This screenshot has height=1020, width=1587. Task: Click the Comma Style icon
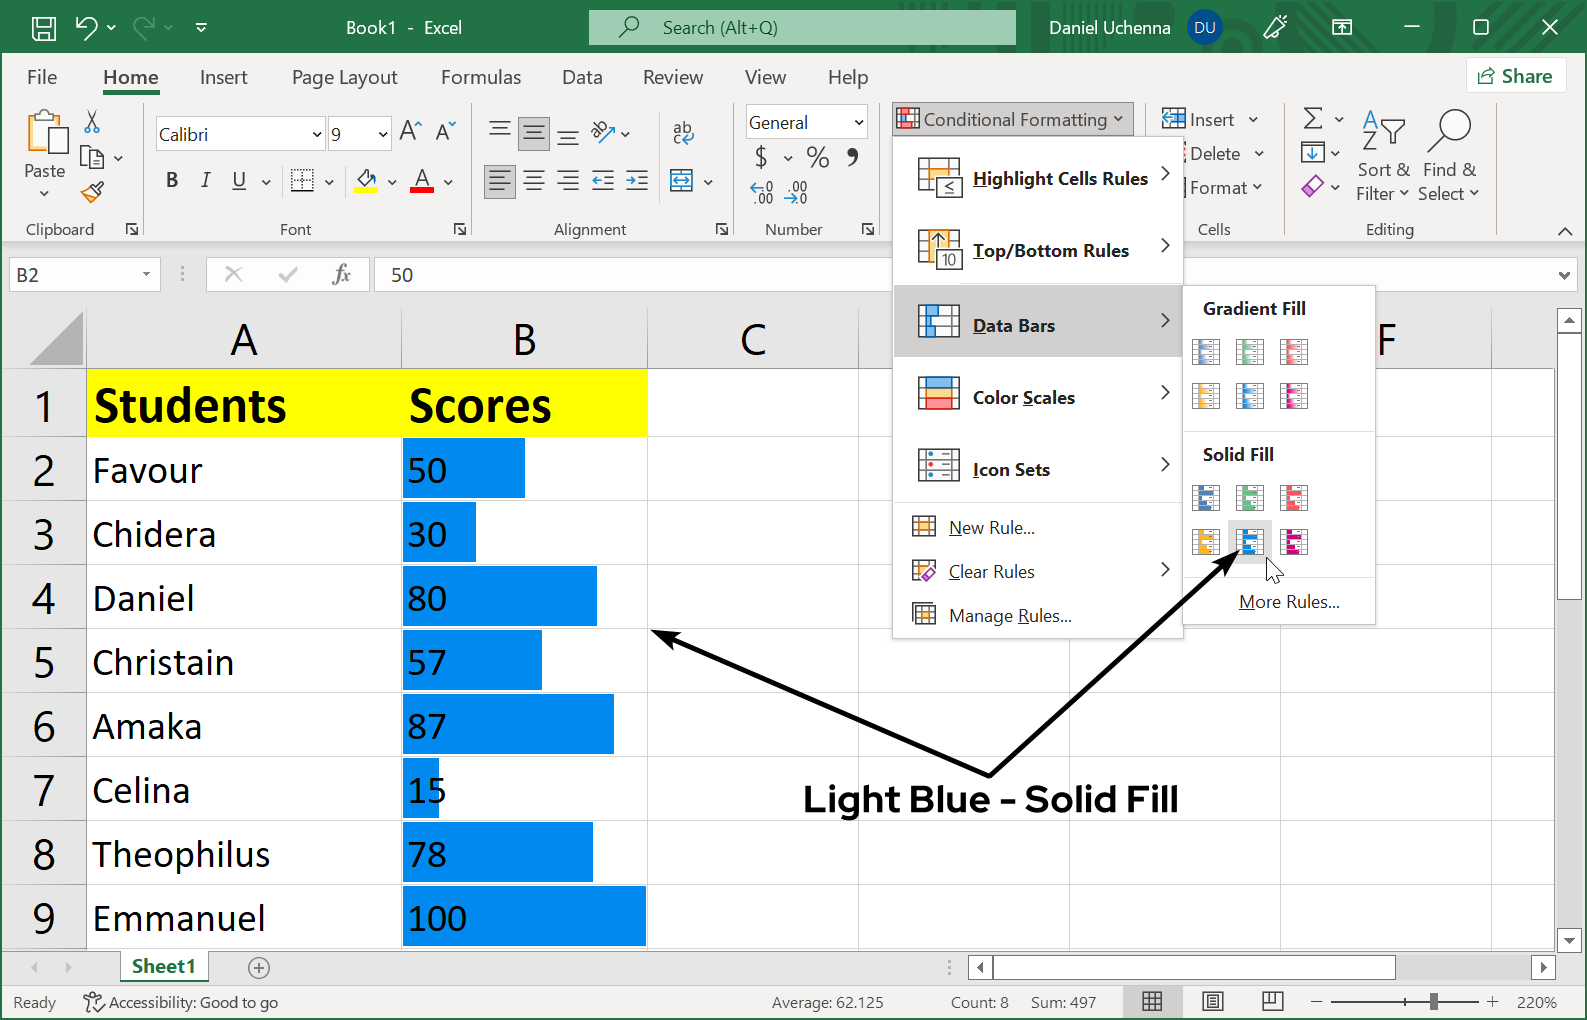[x=852, y=157]
